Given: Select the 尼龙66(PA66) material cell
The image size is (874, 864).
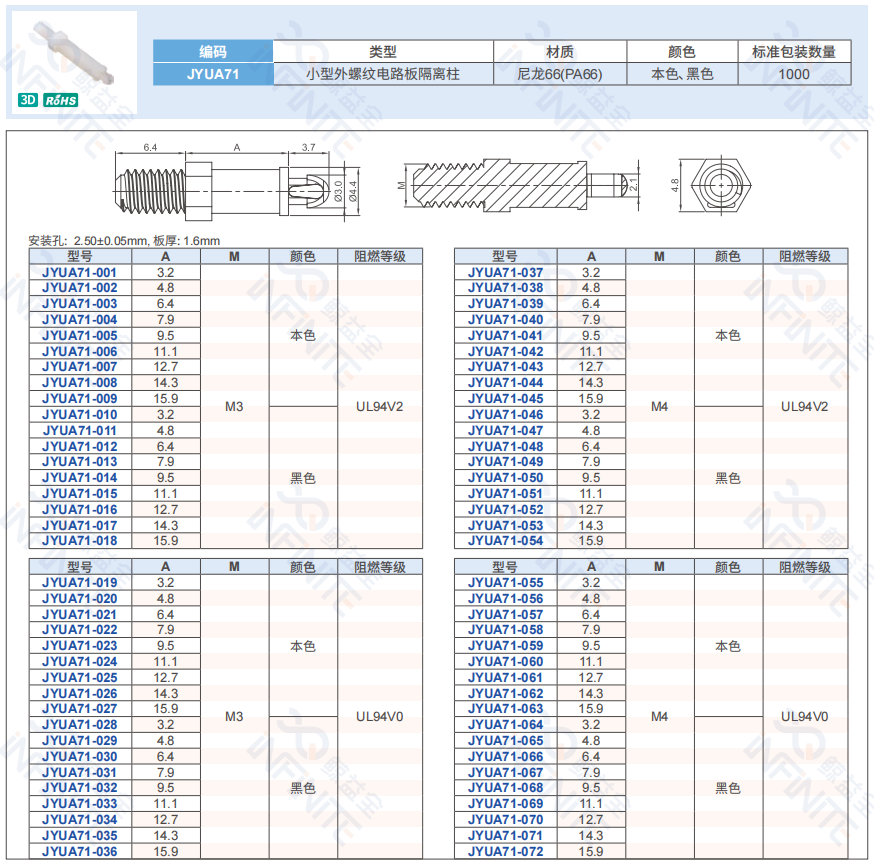Looking at the screenshot, I should tap(560, 74).
